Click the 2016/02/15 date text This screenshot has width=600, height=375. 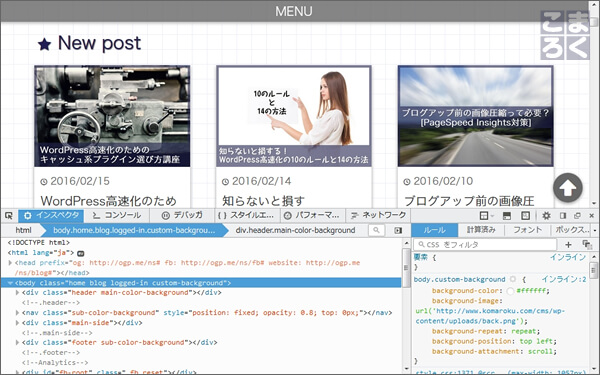pos(80,181)
